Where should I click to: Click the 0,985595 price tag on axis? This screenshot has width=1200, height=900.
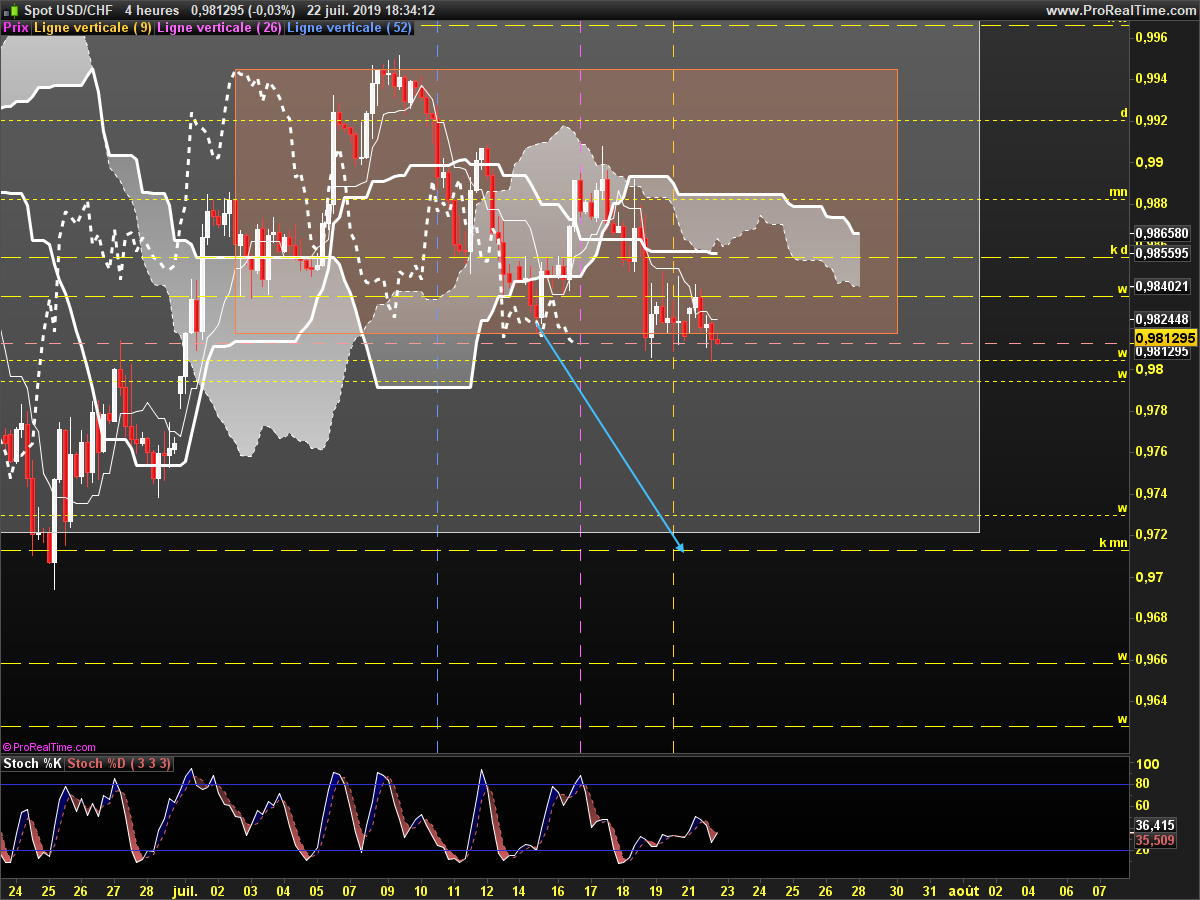(1163, 253)
